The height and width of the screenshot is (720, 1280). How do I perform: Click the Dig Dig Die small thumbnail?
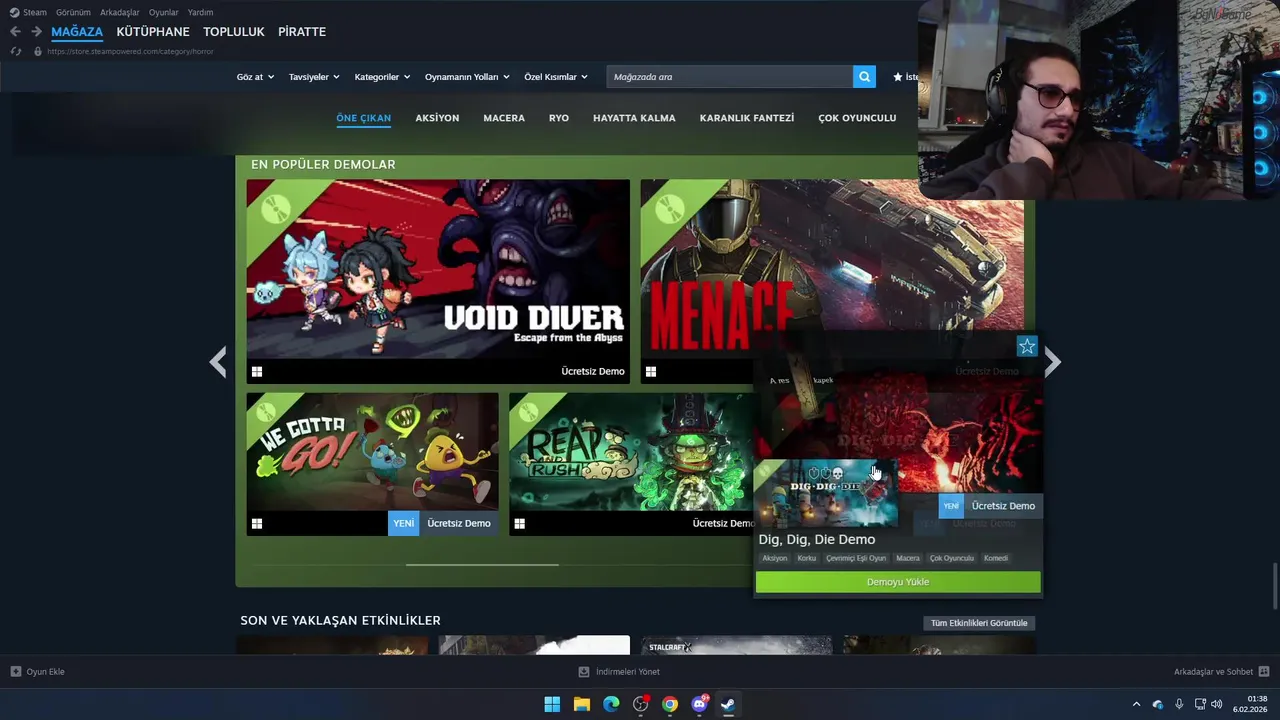point(827,493)
